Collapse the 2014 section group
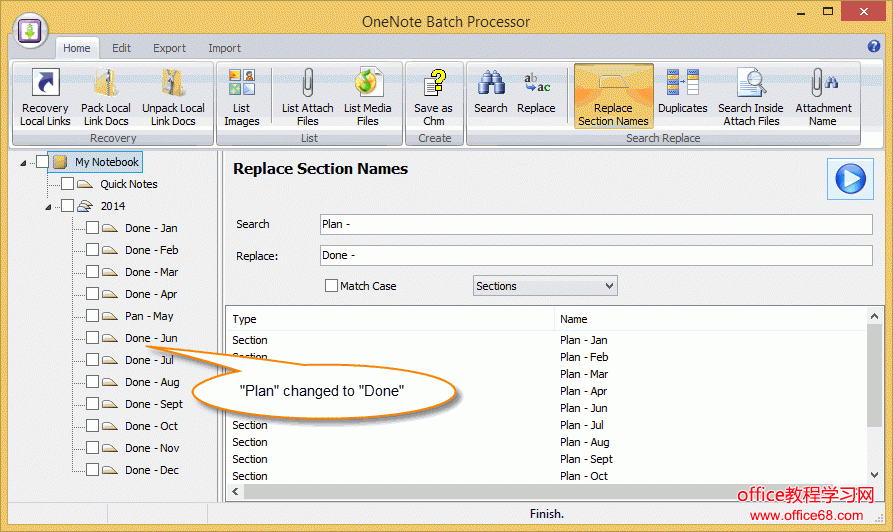This screenshot has height=532, width=893. [47, 207]
